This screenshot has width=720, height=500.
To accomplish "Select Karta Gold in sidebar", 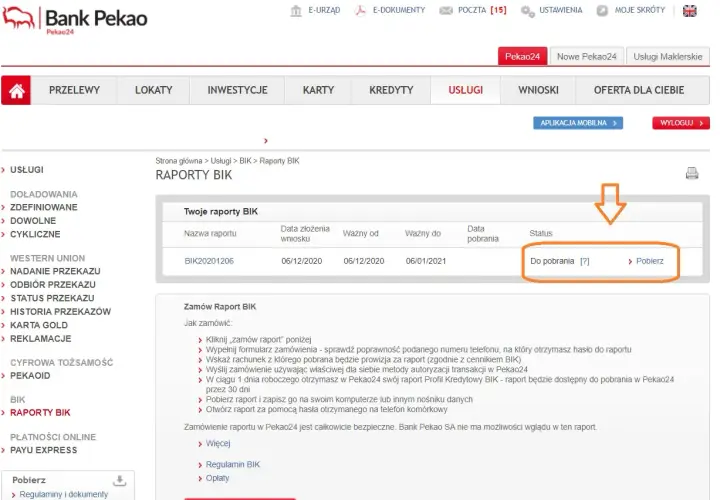I will click(x=39, y=325).
